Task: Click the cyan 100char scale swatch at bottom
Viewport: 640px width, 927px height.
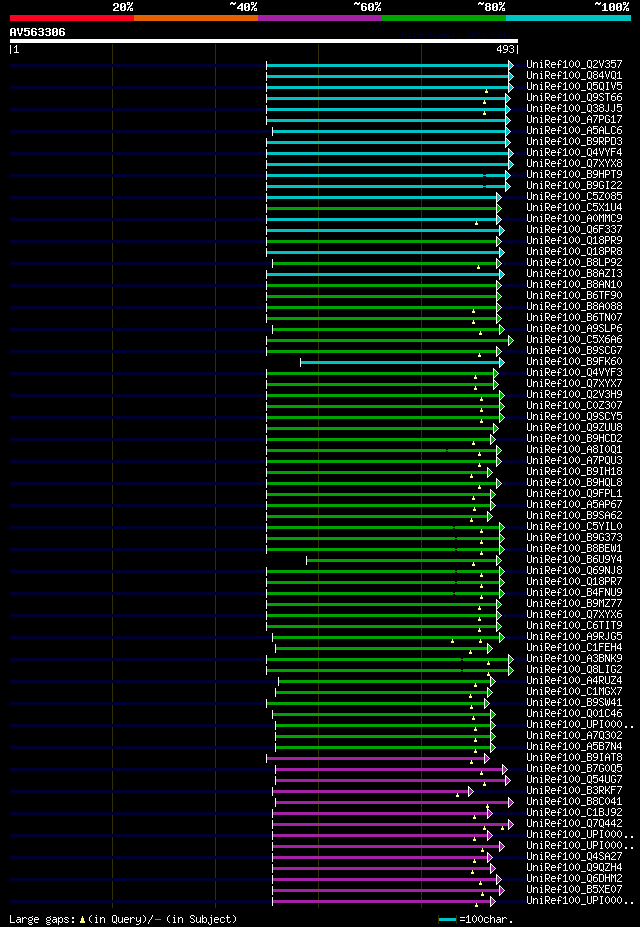Action: [447, 920]
